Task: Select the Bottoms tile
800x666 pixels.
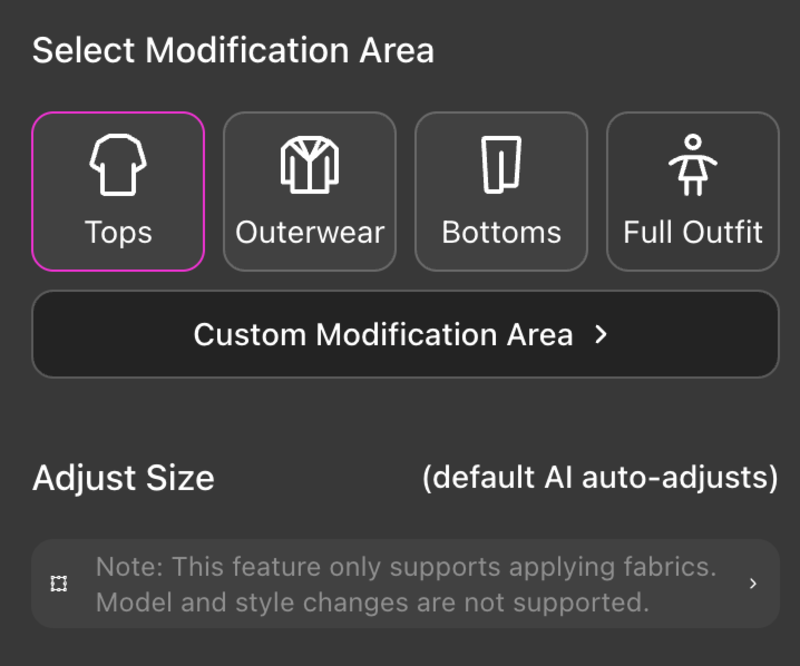Action: coord(501,190)
